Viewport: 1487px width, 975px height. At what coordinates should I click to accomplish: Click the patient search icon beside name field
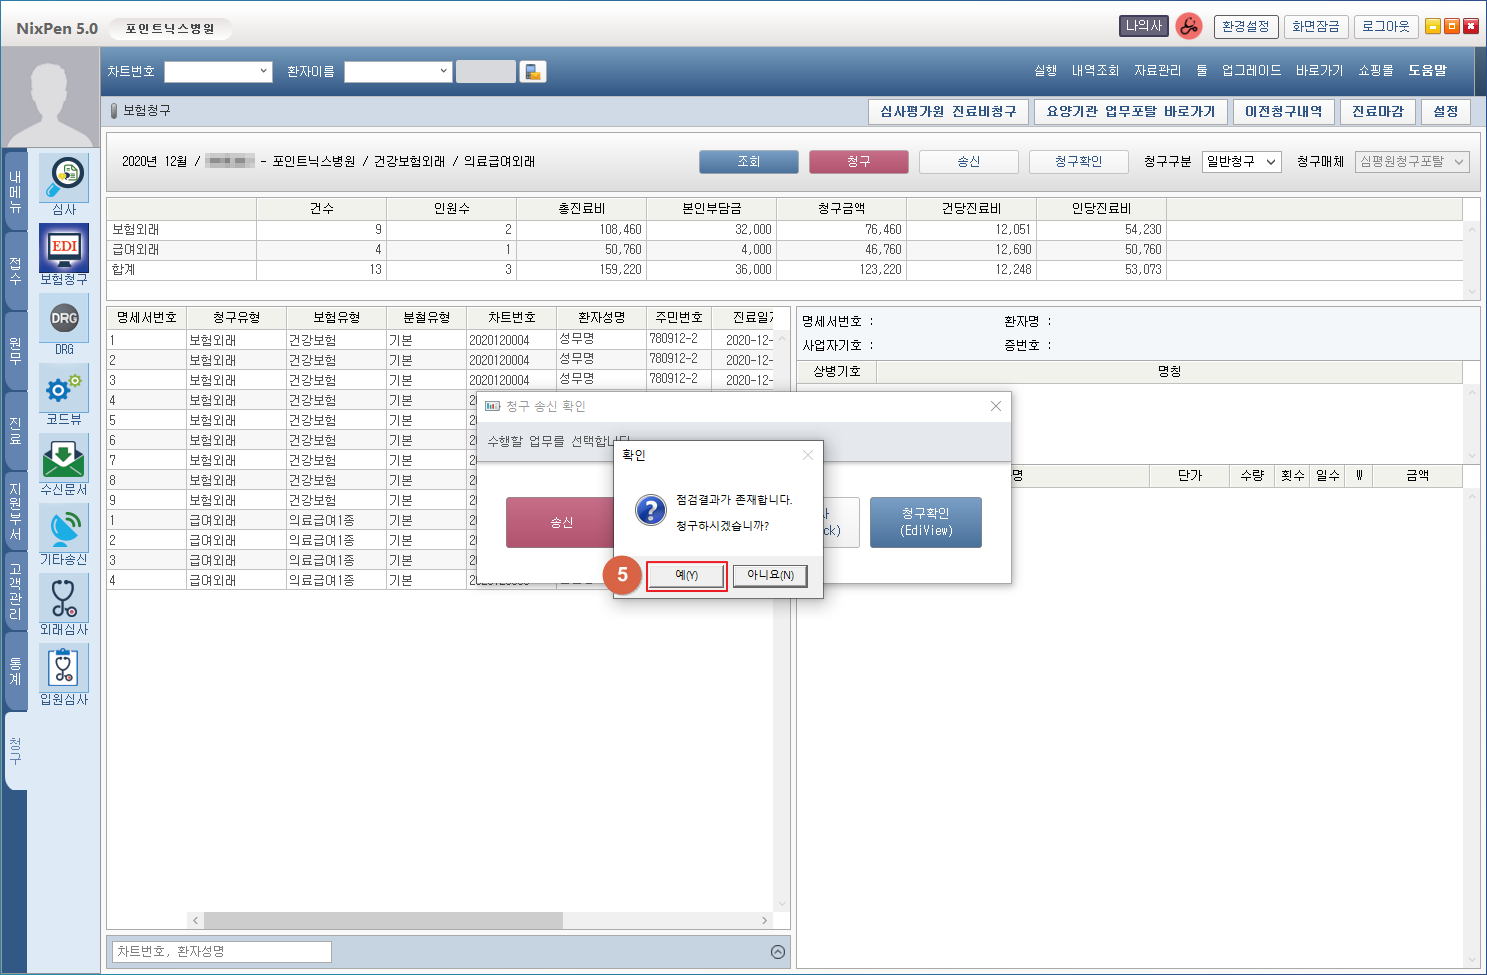pyautogui.click(x=533, y=72)
